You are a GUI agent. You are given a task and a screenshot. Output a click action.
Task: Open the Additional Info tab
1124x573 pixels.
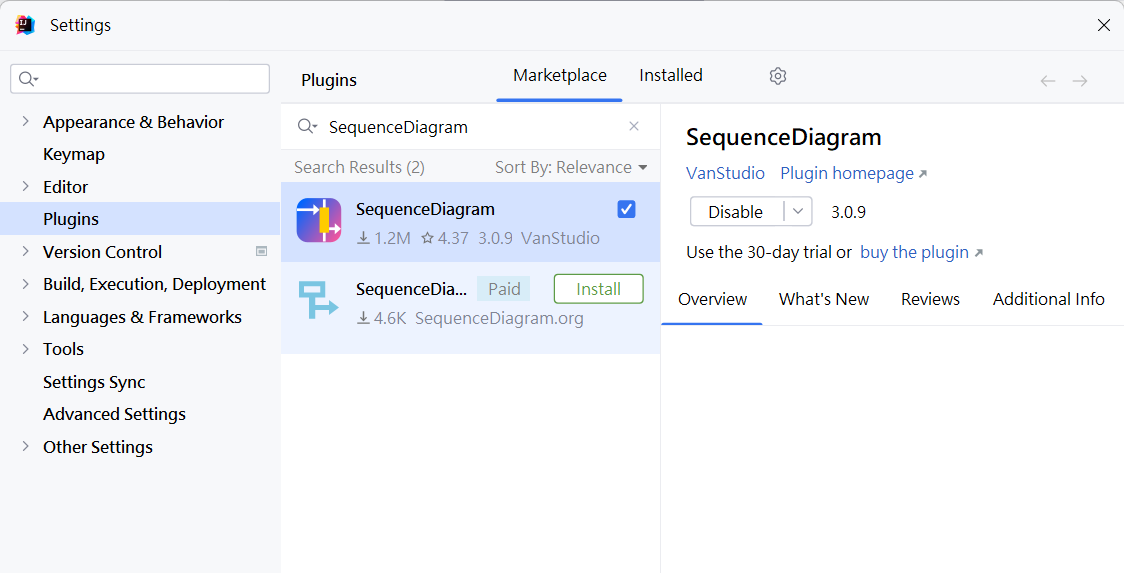pyautogui.click(x=1048, y=299)
